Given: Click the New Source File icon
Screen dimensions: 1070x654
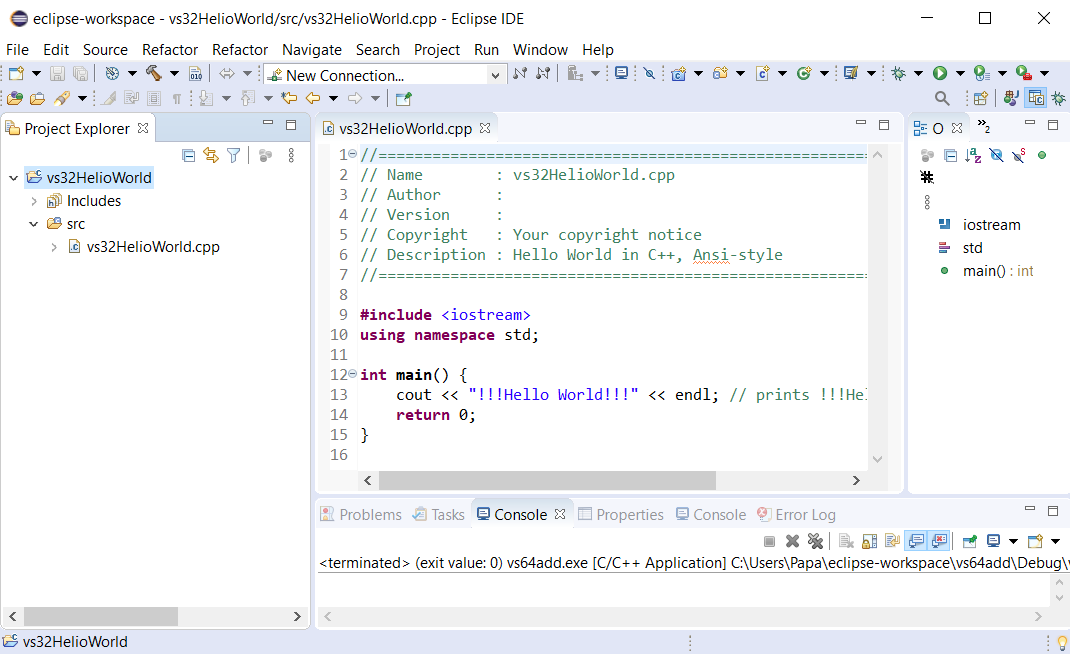Looking at the screenshot, I should point(762,73).
